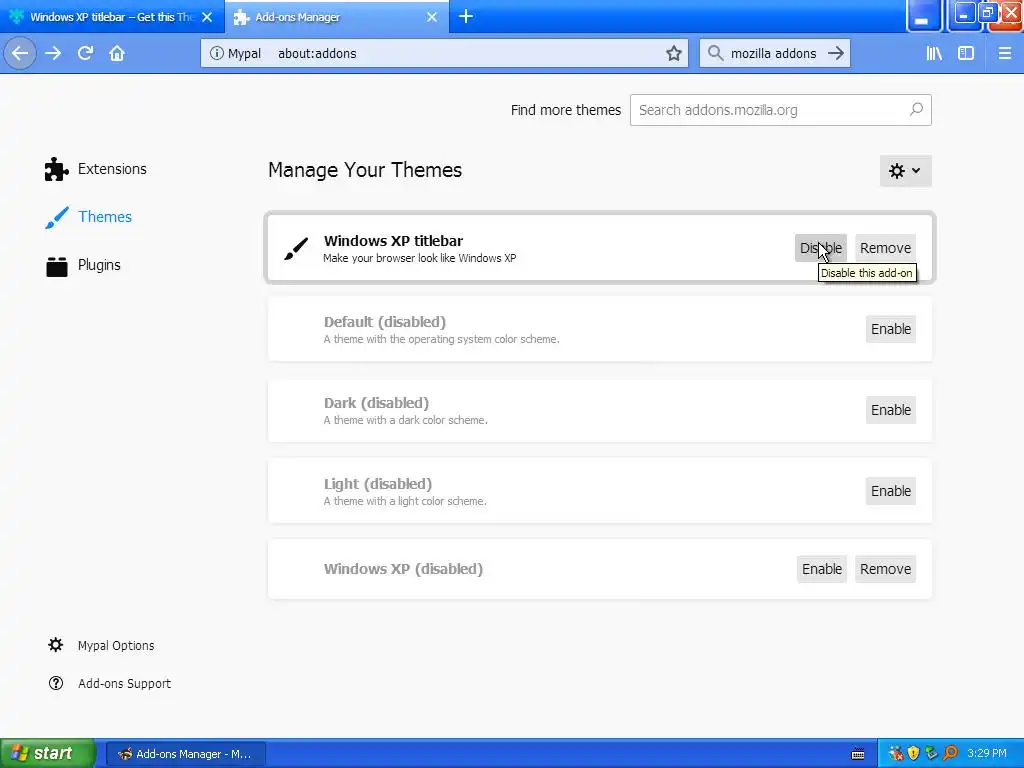The width and height of the screenshot is (1024, 768).
Task: Click the Themes paintbrush icon
Action: tap(57, 217)
